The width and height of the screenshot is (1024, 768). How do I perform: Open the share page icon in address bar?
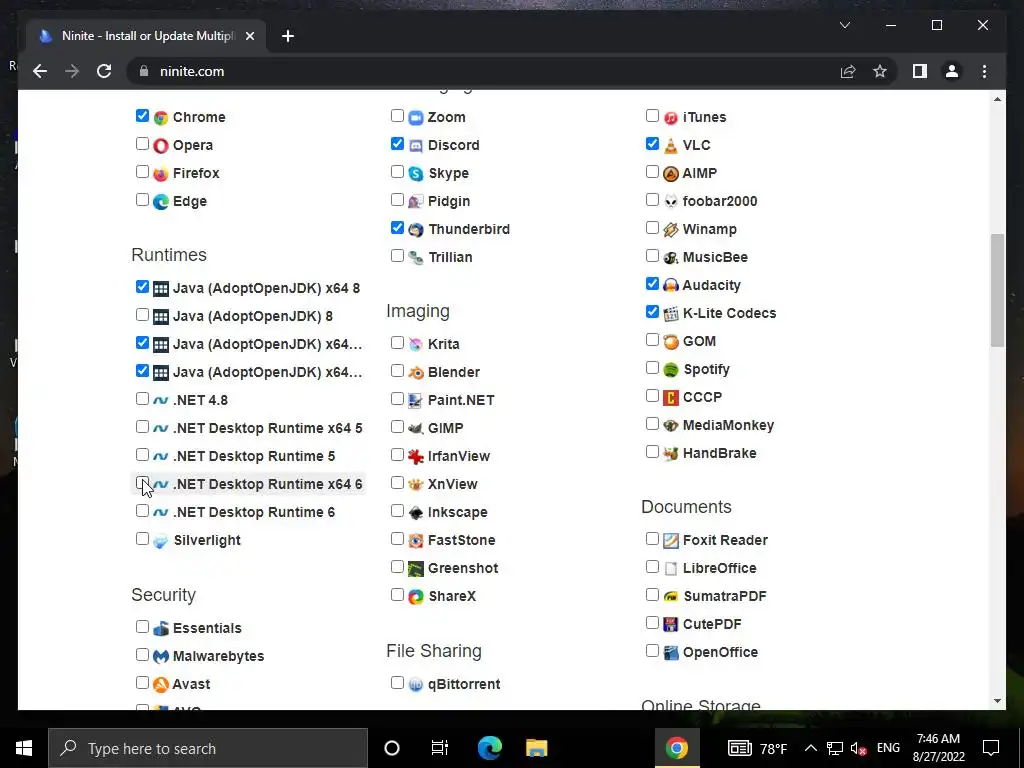pos(848,71)
